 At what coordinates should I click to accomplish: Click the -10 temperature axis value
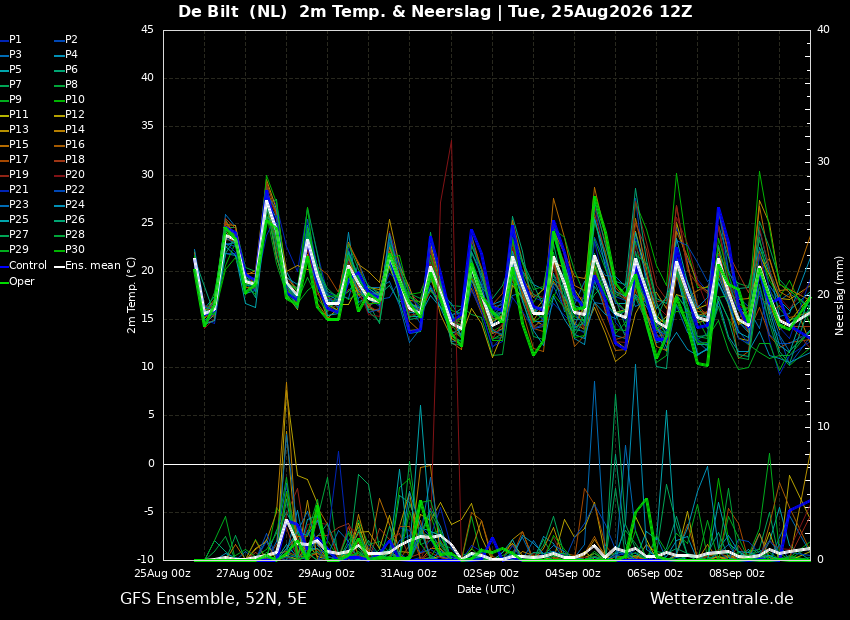coord(144,560)
